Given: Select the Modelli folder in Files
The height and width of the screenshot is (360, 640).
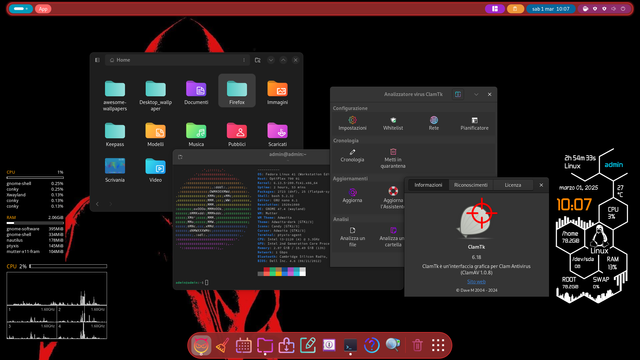Looking at the screenshot, I should click(156, 135).
